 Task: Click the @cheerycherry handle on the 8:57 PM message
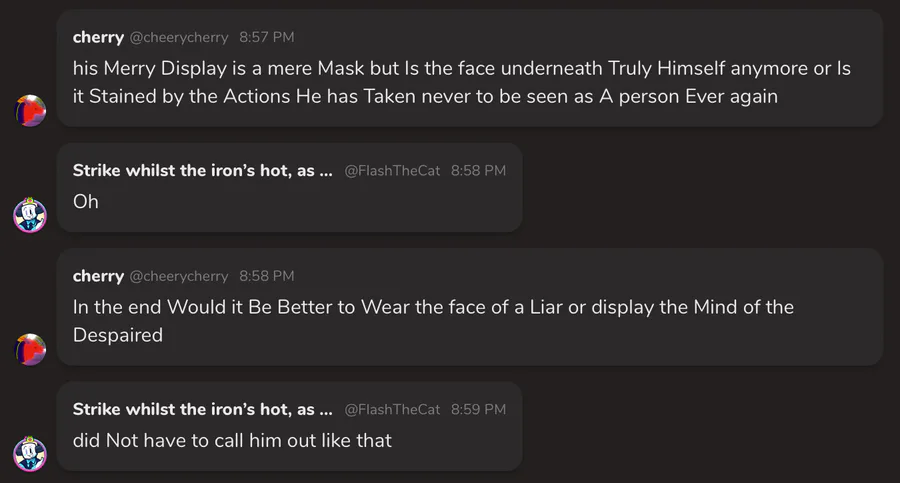(179, 38)
